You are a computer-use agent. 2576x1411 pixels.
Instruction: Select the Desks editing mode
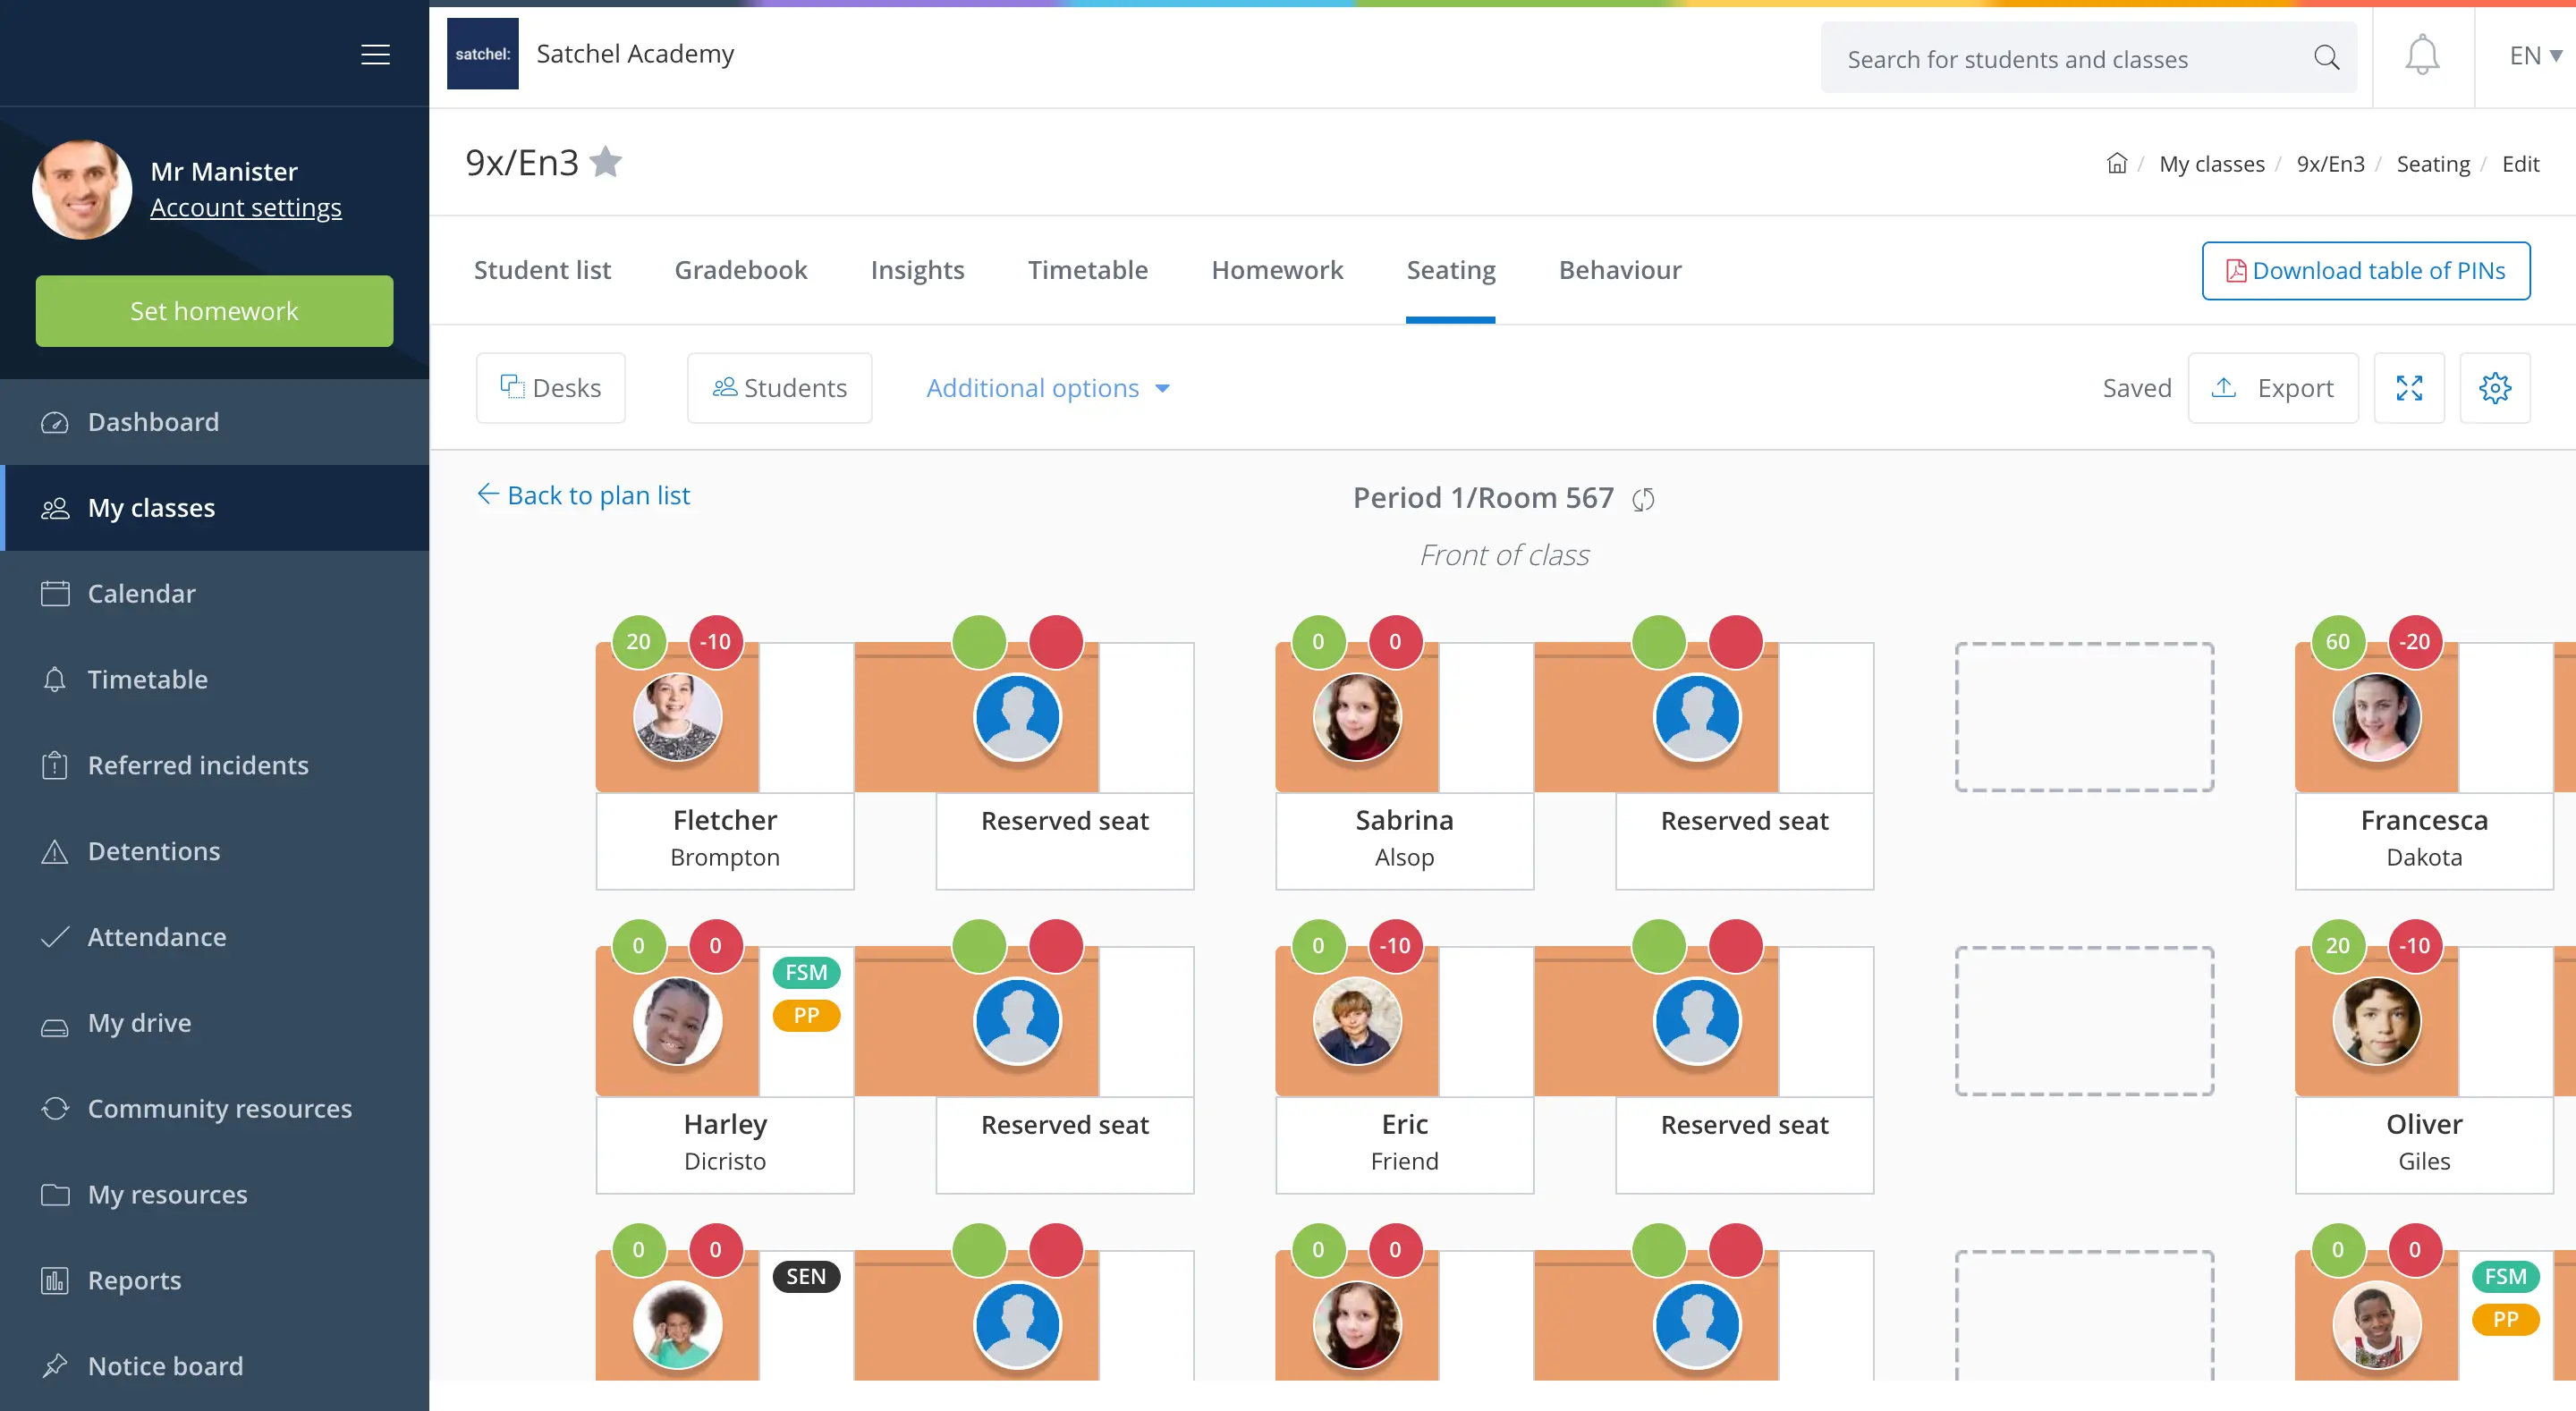550,387
